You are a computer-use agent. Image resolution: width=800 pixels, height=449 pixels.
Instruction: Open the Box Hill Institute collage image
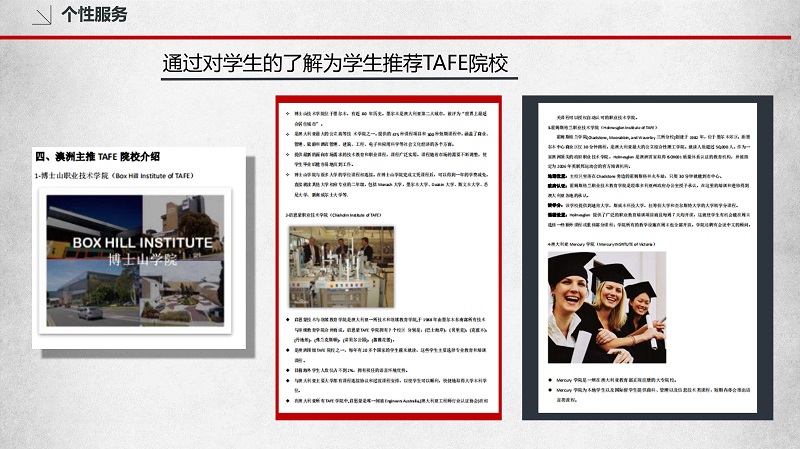[135, 261]
